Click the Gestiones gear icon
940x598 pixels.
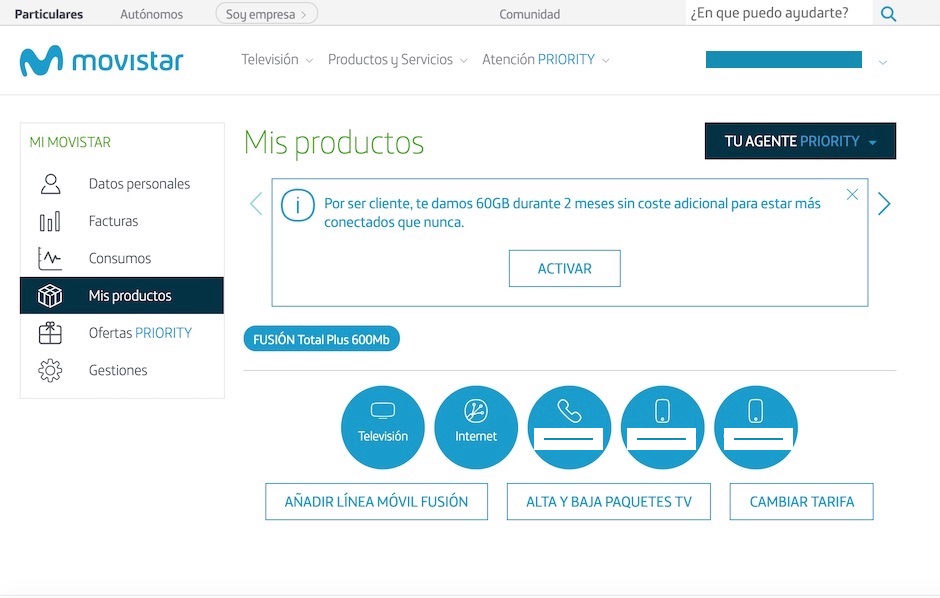50,370
